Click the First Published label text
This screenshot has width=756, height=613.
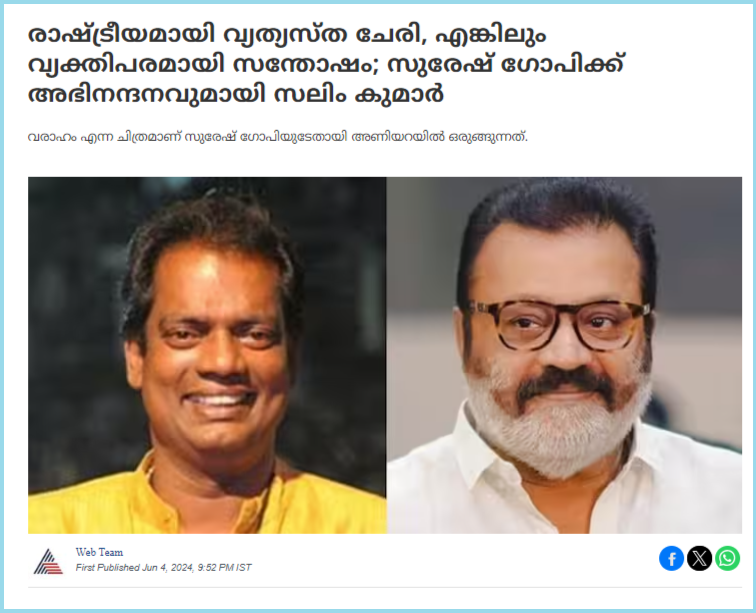coord(108,568)
